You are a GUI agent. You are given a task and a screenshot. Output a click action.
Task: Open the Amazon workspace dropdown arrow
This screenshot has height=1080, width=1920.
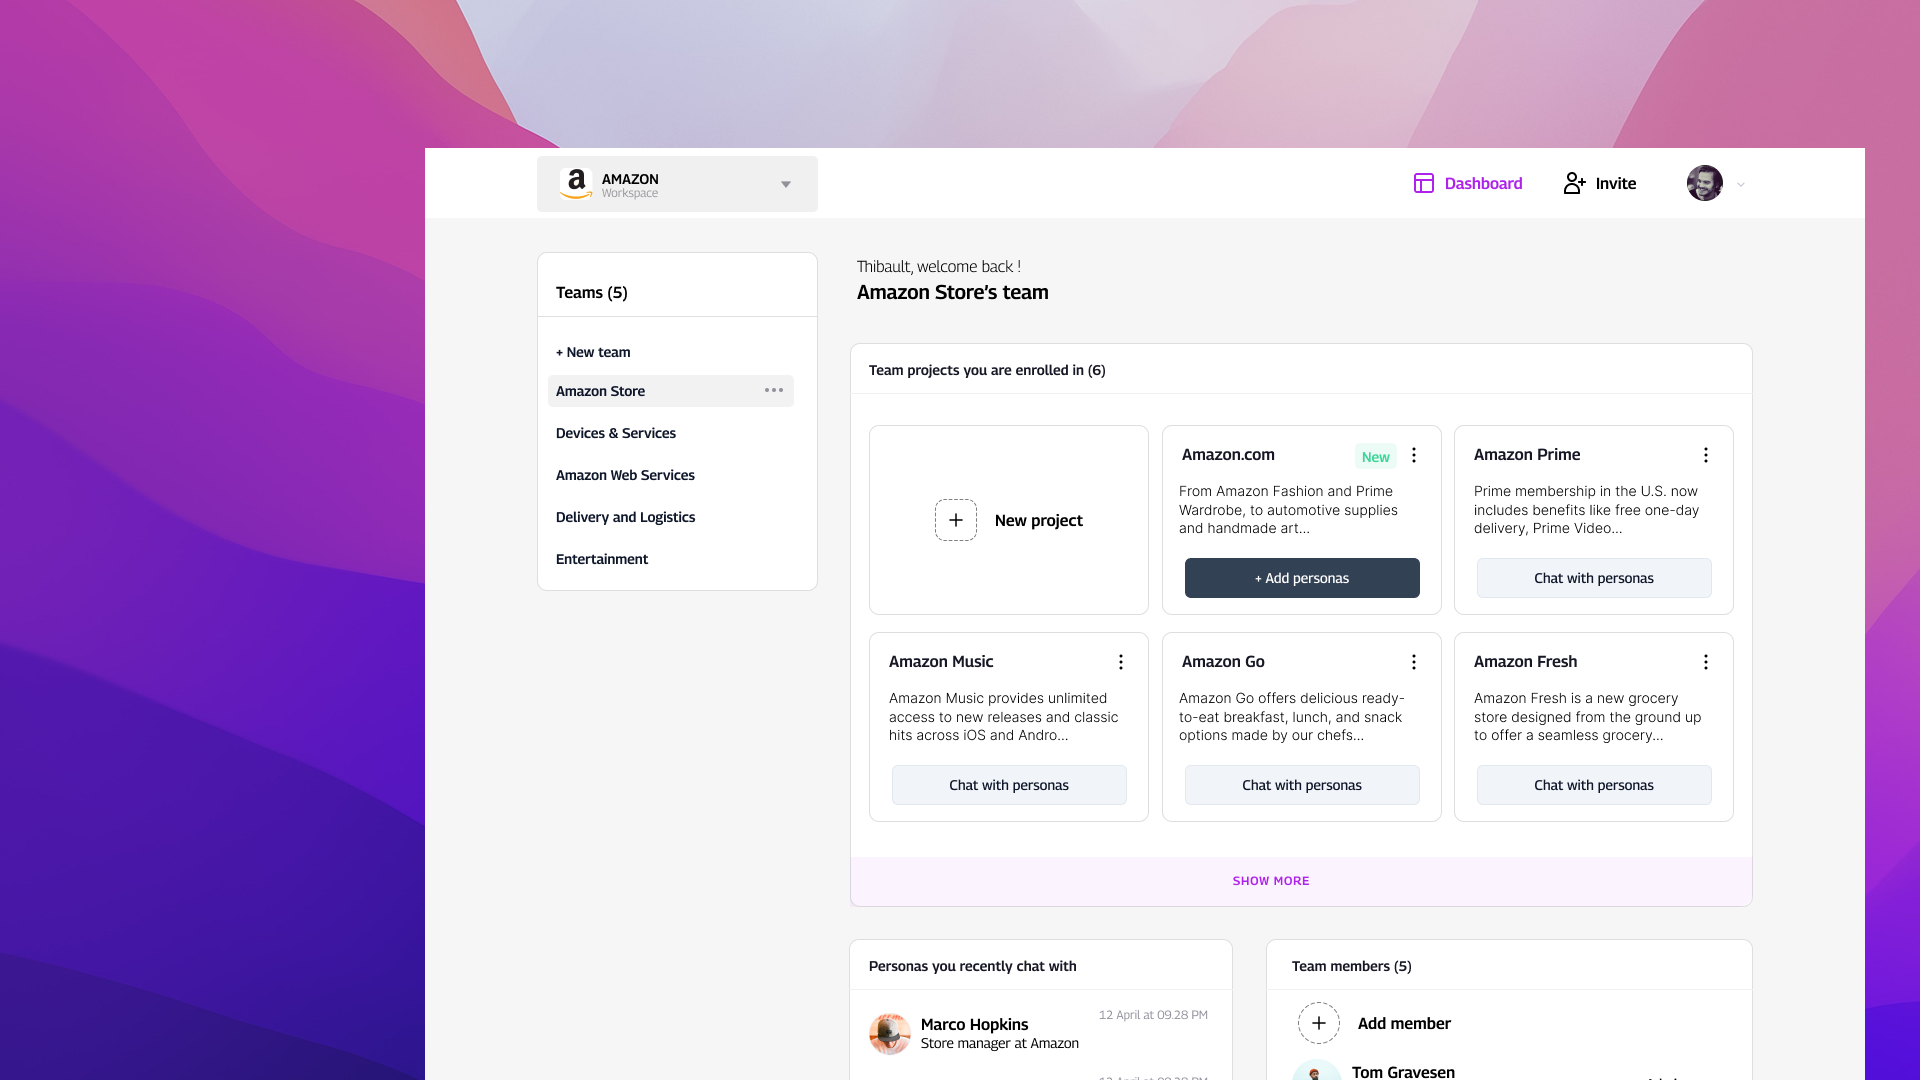786,184
